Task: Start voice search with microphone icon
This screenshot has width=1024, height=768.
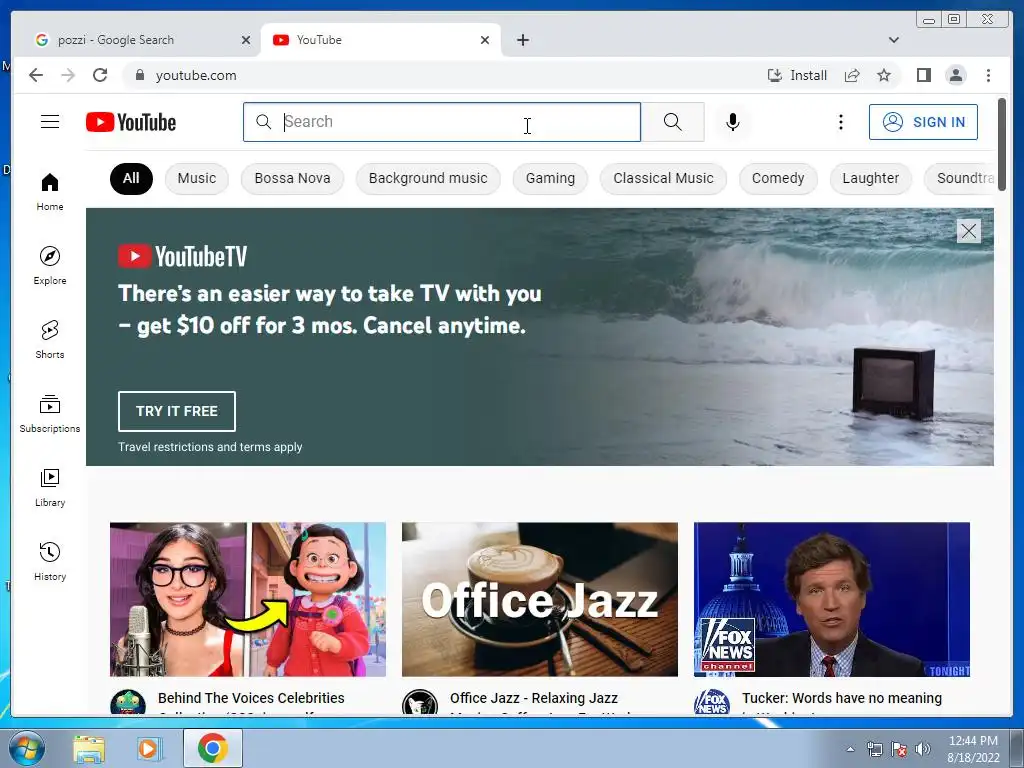Action: tap(733, 121)
